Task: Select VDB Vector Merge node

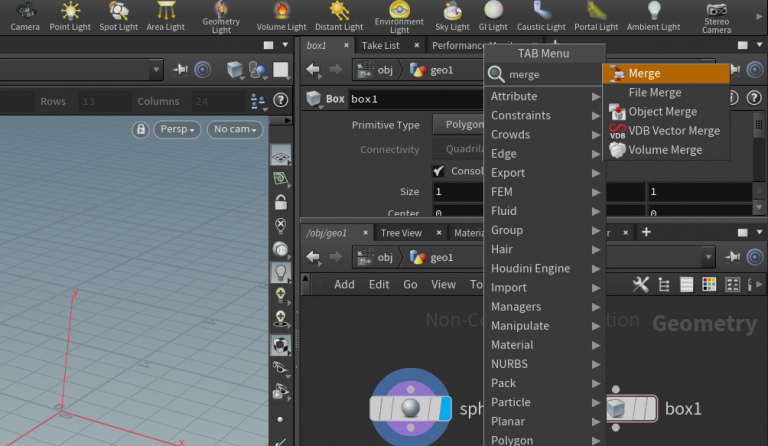Action: [666, 131]
